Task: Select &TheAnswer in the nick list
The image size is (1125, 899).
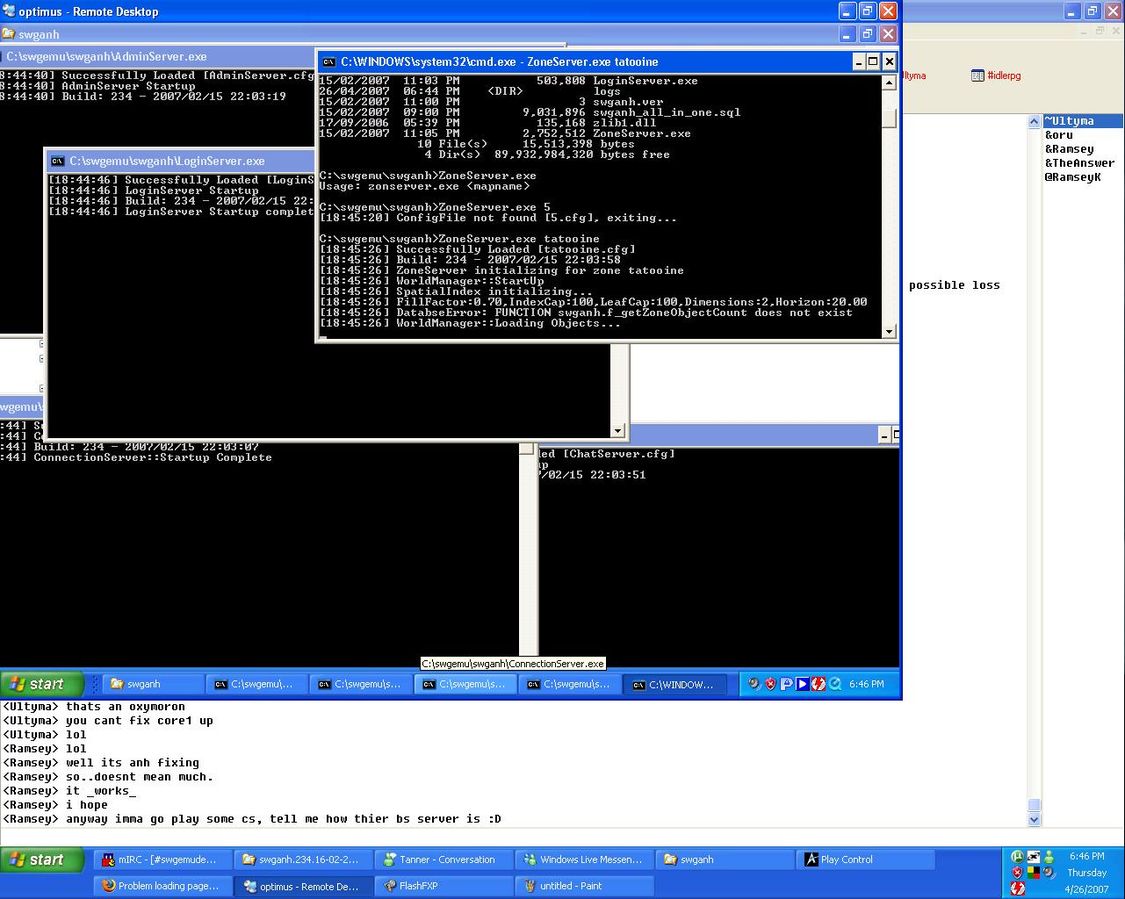Action: 1079,163
